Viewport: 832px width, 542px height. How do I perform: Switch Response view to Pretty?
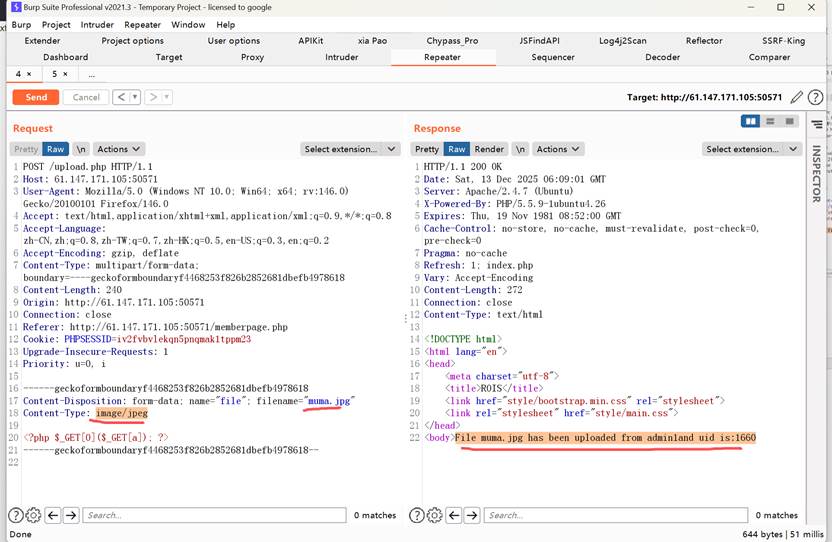point(427,149)
